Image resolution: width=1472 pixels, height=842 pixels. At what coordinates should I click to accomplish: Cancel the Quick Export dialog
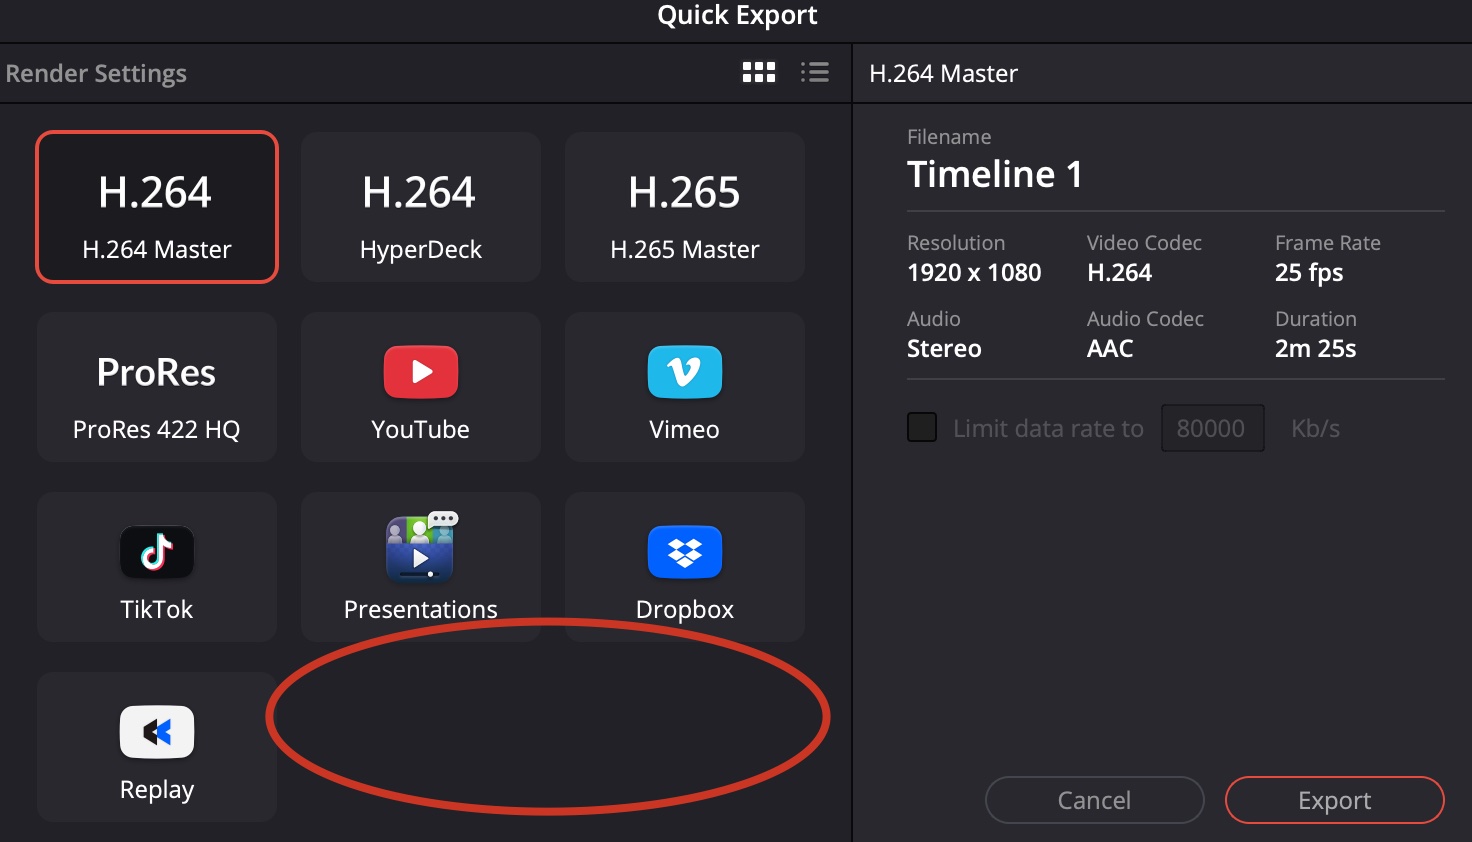tap(1095, 800)
